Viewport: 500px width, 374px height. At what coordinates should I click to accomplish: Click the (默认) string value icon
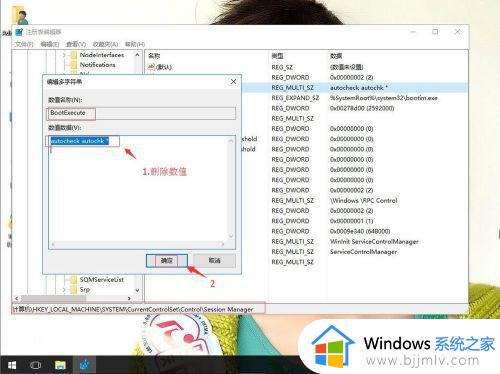[151, 67]
